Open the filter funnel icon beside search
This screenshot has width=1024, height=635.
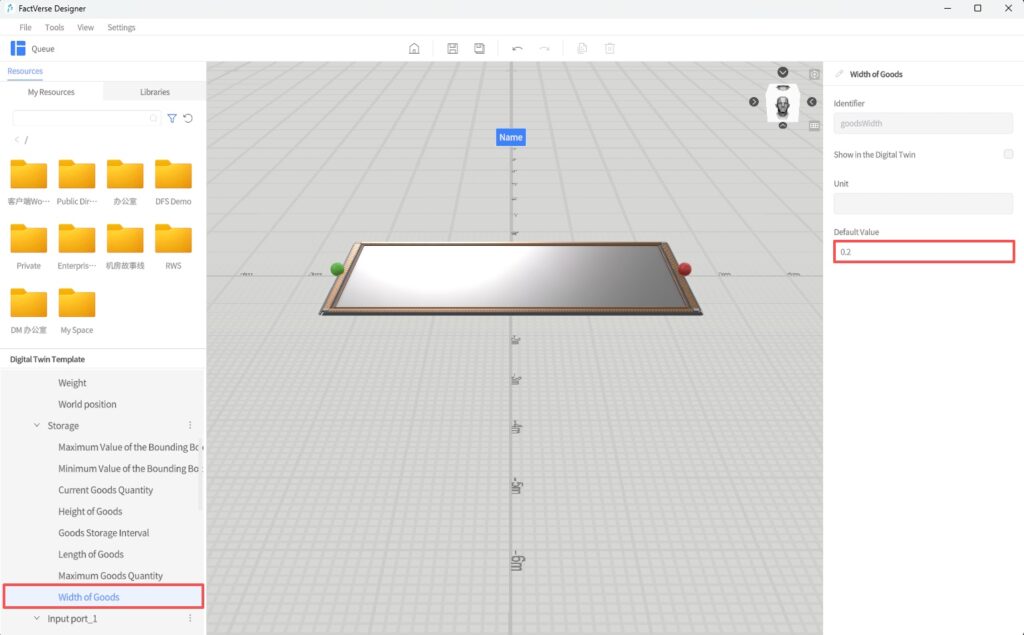[171, 118]
